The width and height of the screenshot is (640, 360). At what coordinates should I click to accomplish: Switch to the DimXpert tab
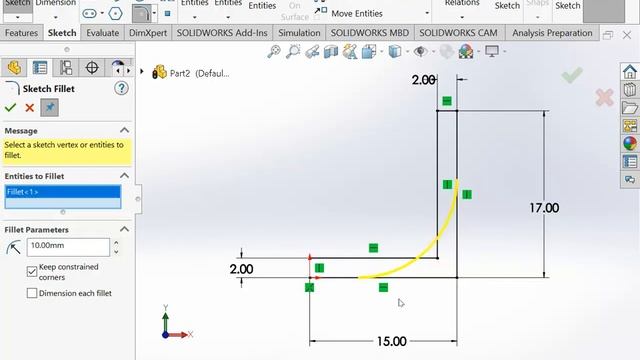148,33
